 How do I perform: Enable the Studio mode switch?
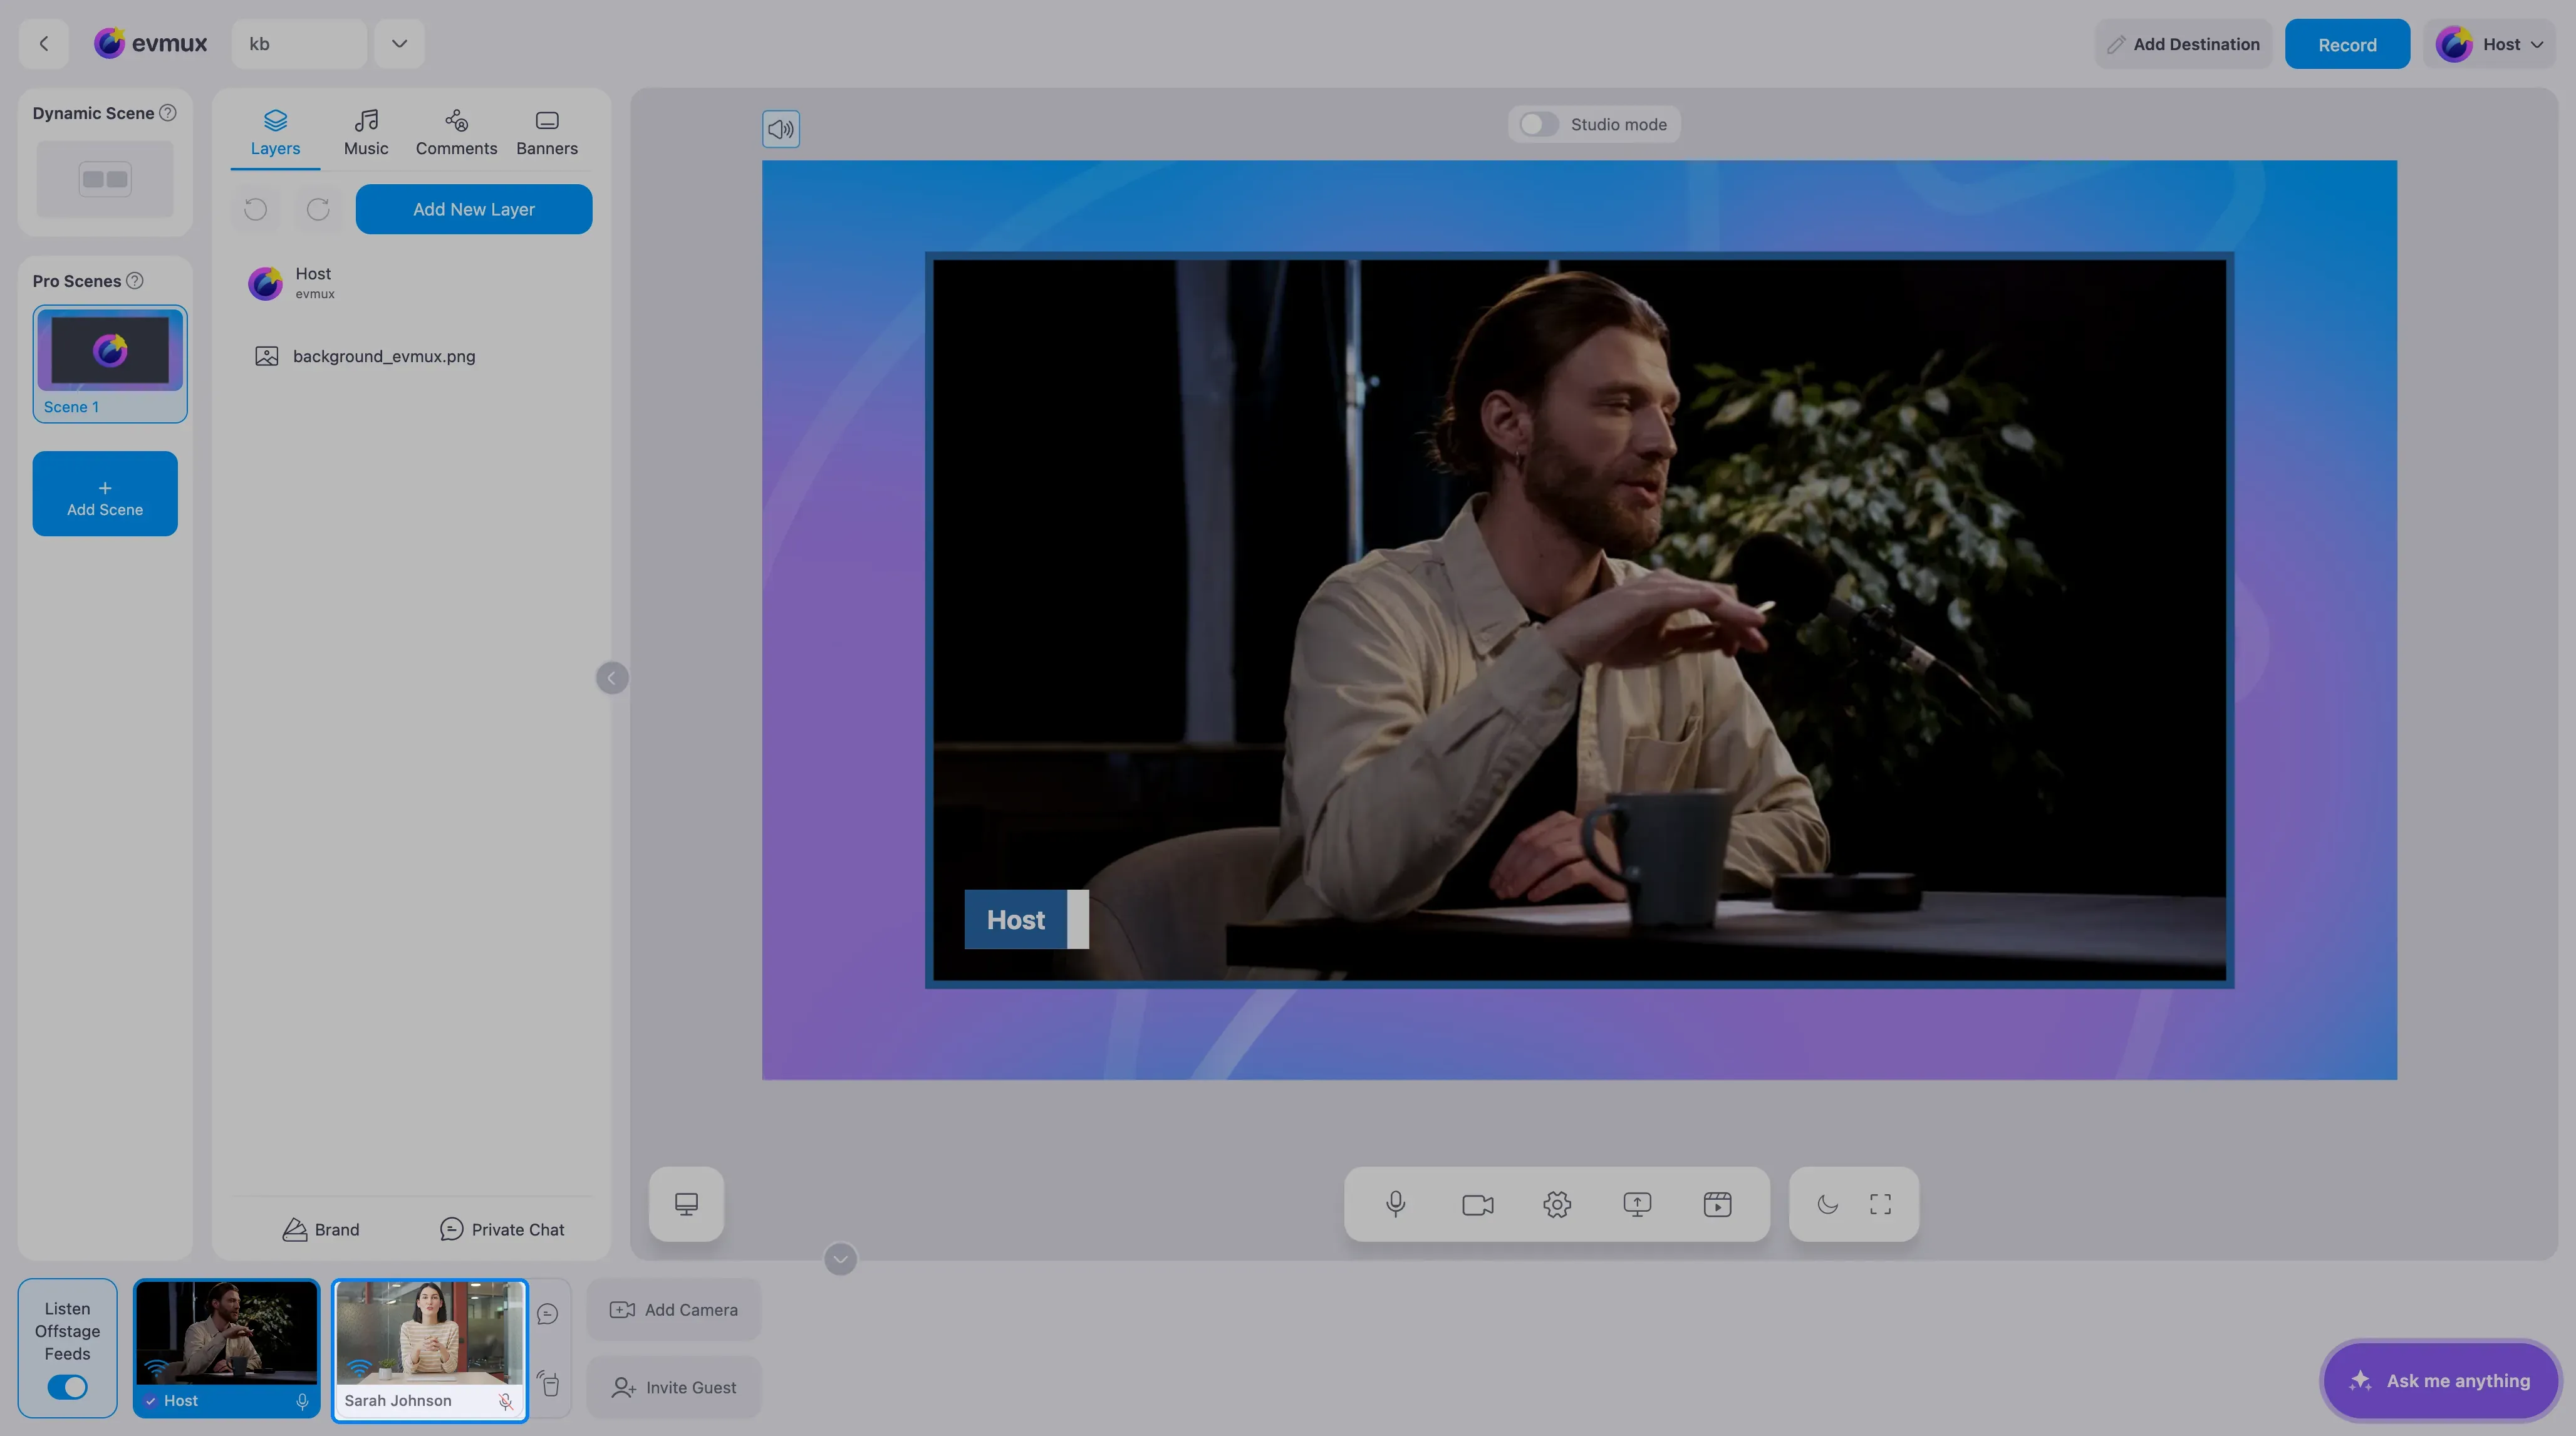(1539, 124)
